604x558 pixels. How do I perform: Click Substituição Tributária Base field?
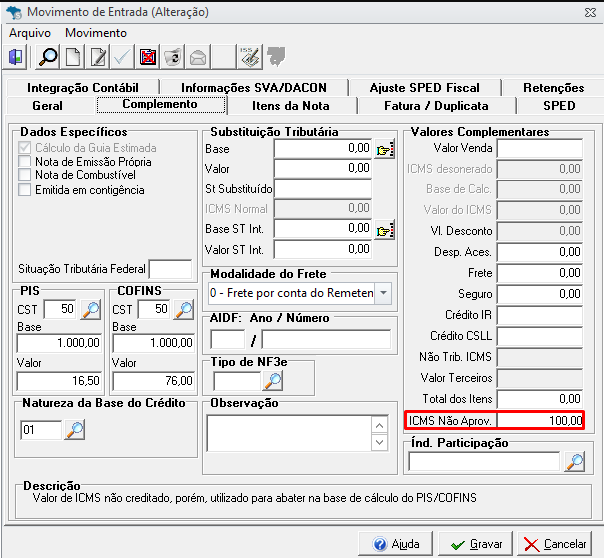click(323, 148)
